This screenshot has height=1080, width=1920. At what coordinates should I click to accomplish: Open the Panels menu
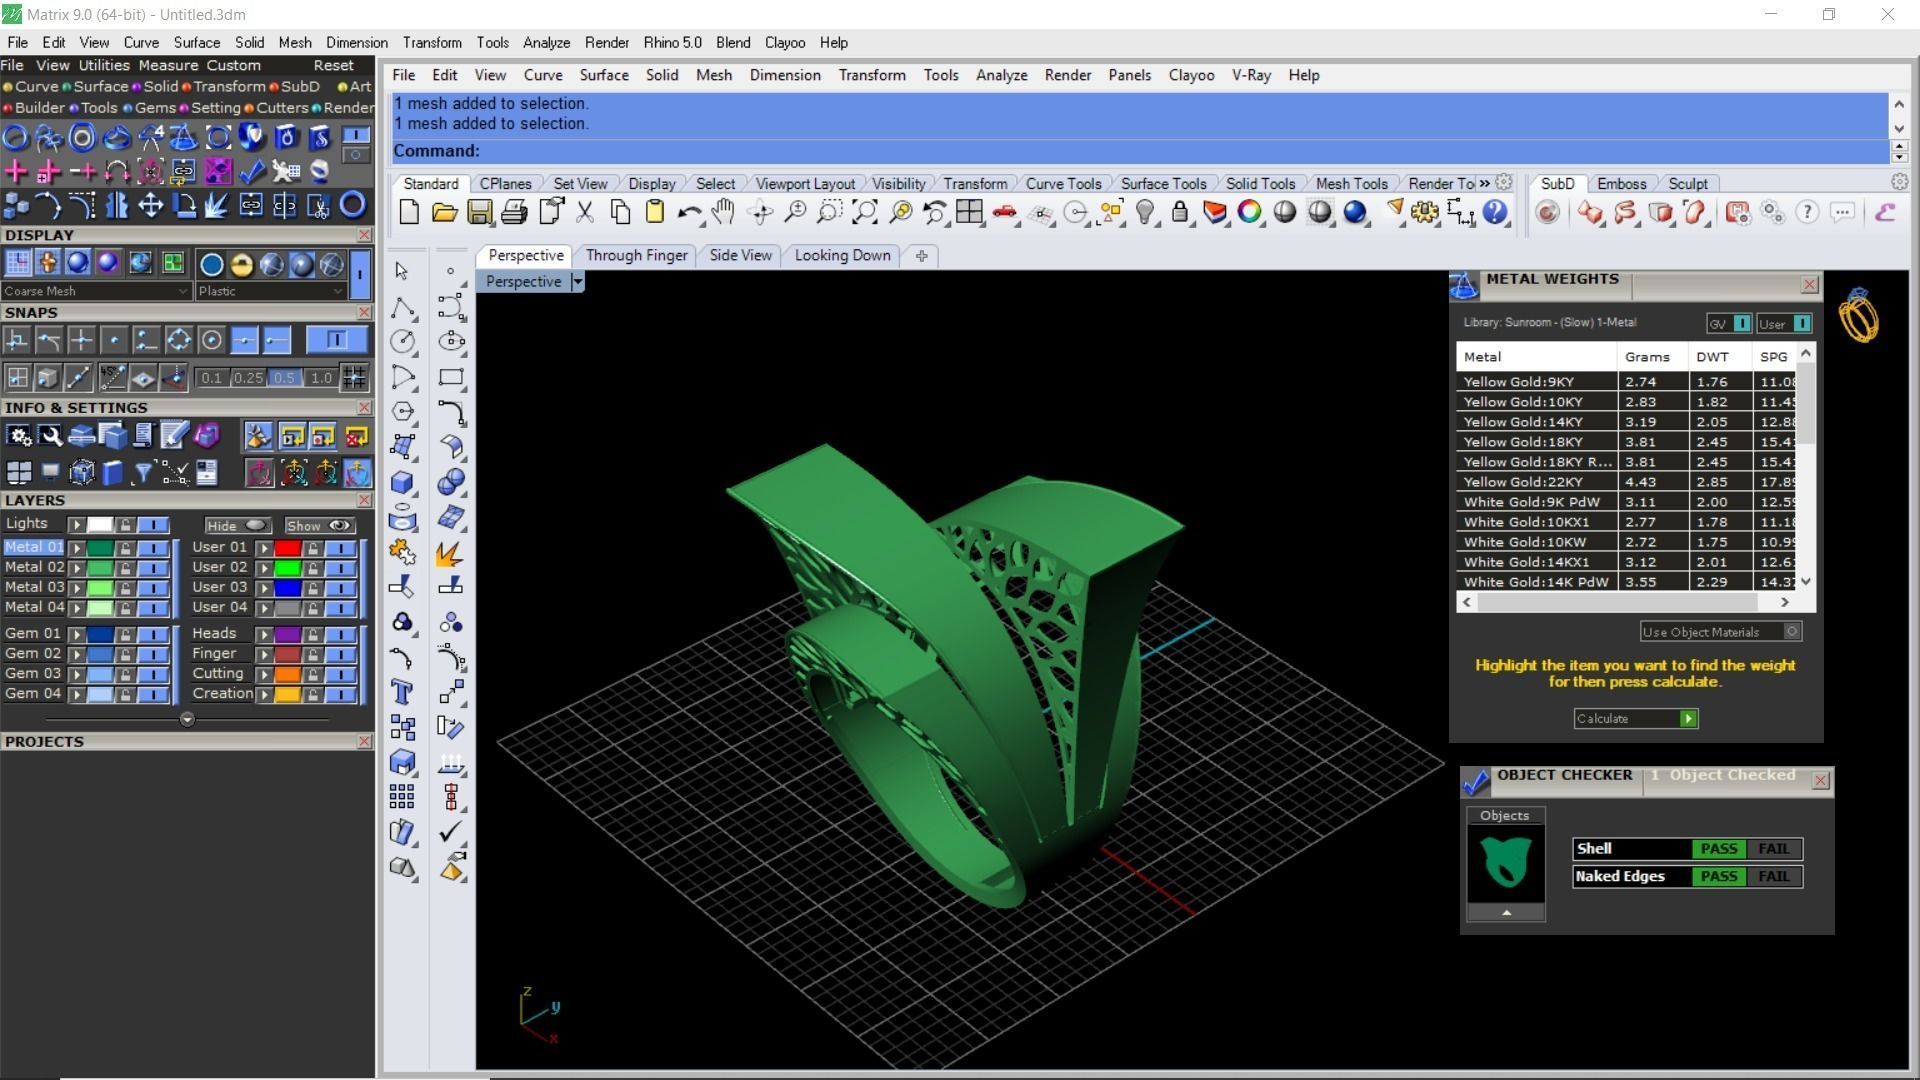[1129, 75]
